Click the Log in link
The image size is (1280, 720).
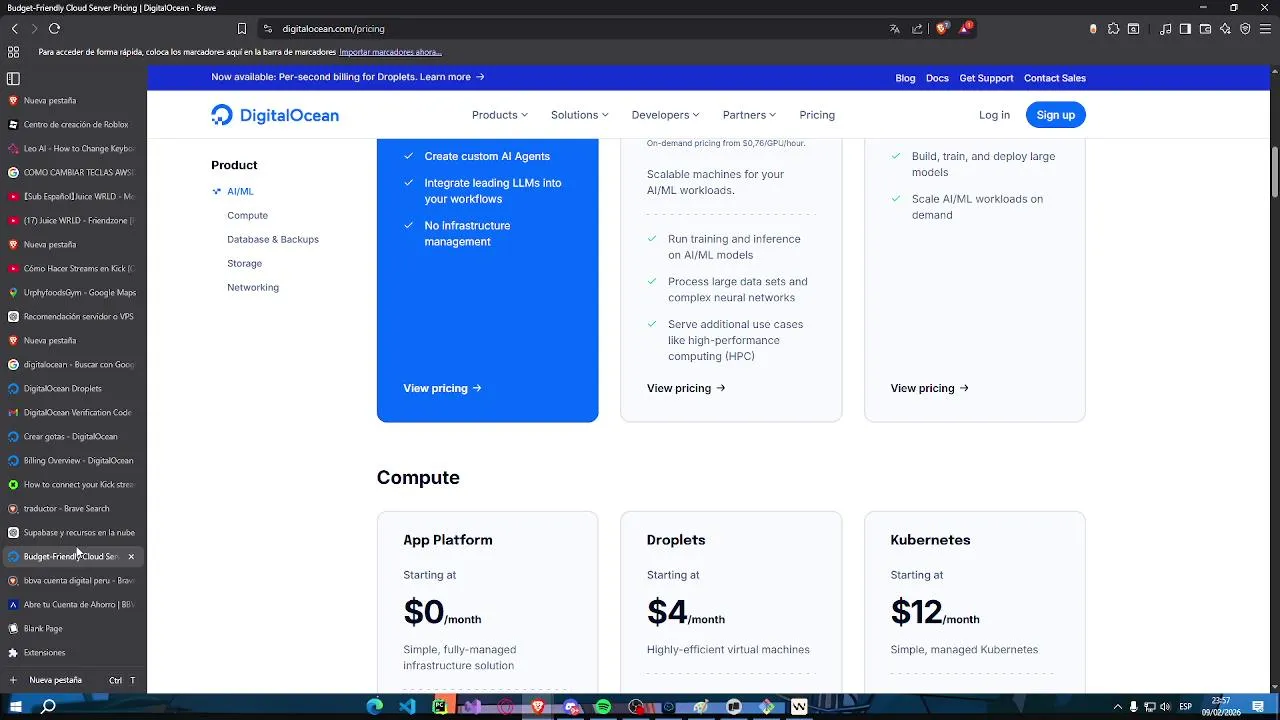pos(994,115)
